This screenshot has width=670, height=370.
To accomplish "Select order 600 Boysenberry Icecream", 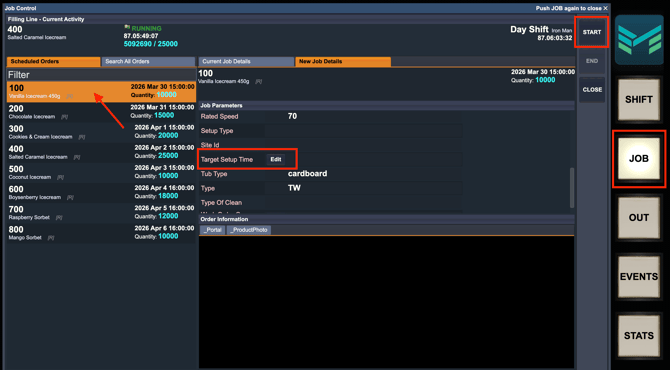I will (x=101, y=193).
